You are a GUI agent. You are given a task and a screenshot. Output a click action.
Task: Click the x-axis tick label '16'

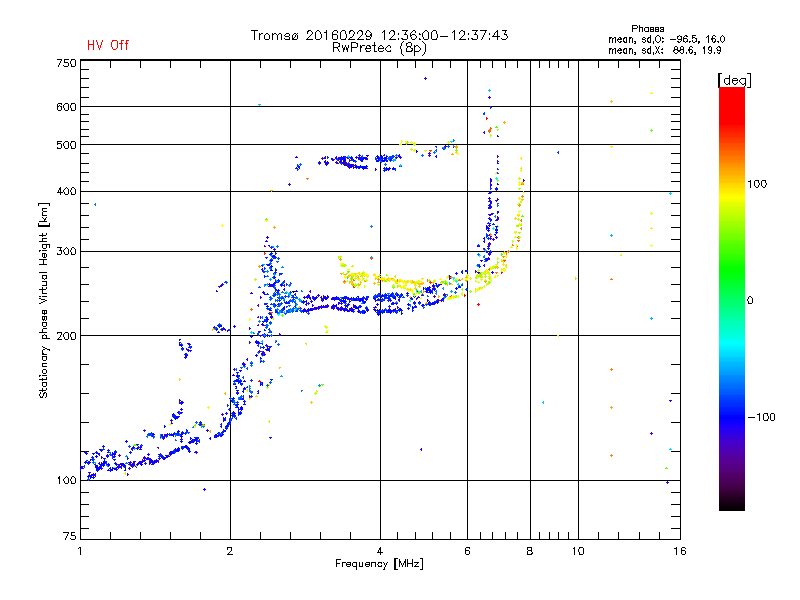680,551
